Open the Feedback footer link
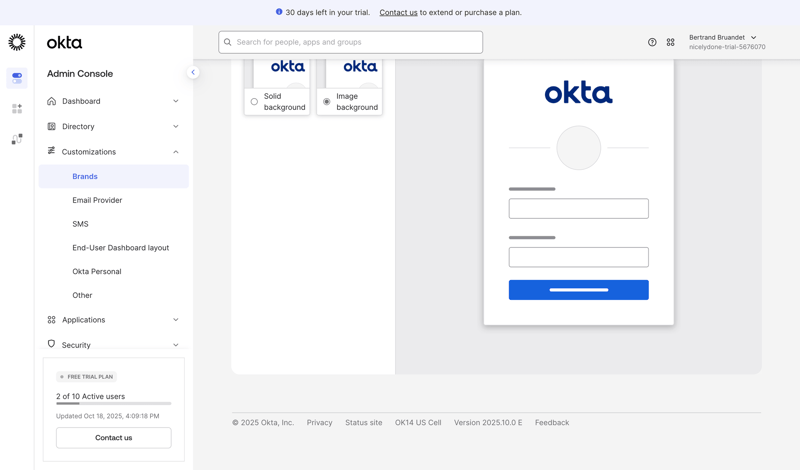This screenshot has height=470, width=800. pyautogui.click(x=552, y=423)
